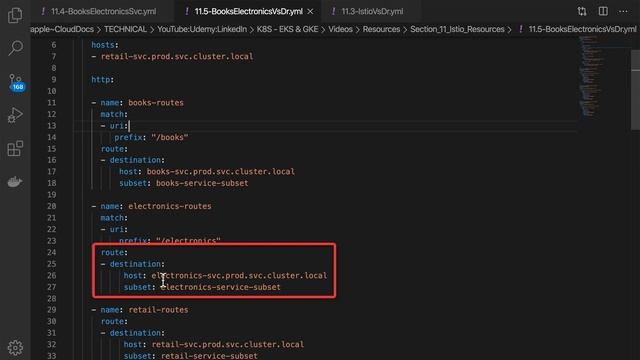Click 'retail-svc.prod.svc.cluster.local' host on line 32
Image resolution: width=640 pixels, height=360 pixels.
click(228, 345)
